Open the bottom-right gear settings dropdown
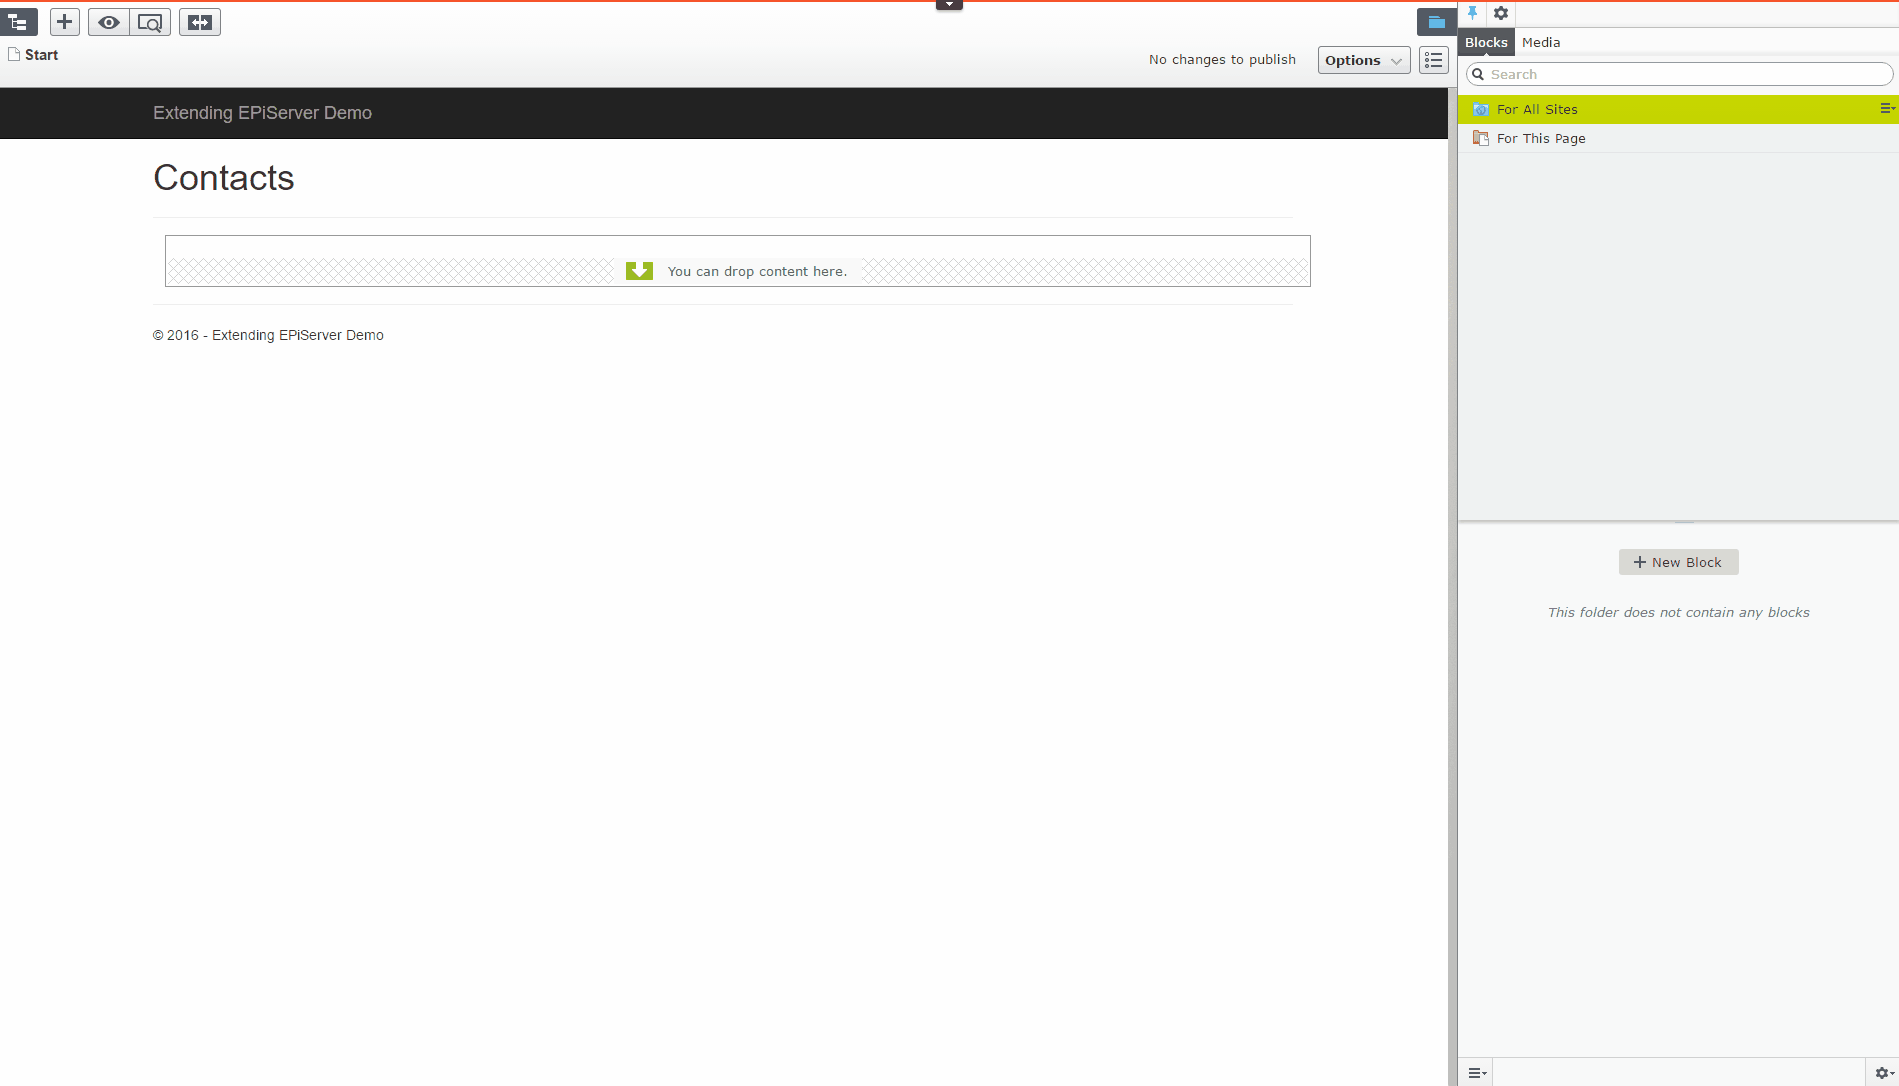This screenshot has width=1899, height=1086. point(1884,1073)
